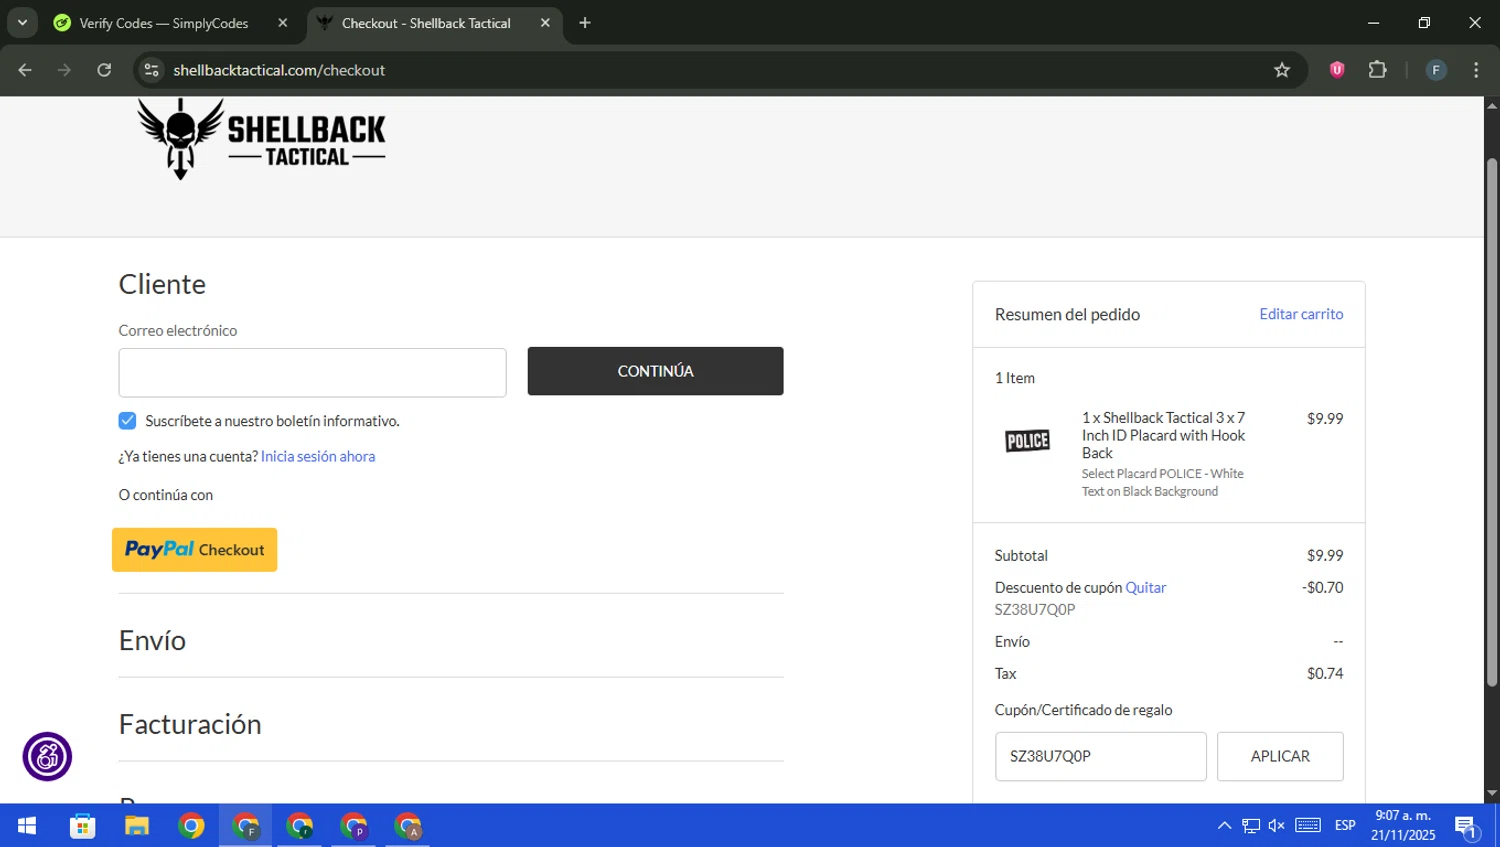Click the 1 Item count text
This screenshot has height=847, width=1500.
[x=1015, y=378]
